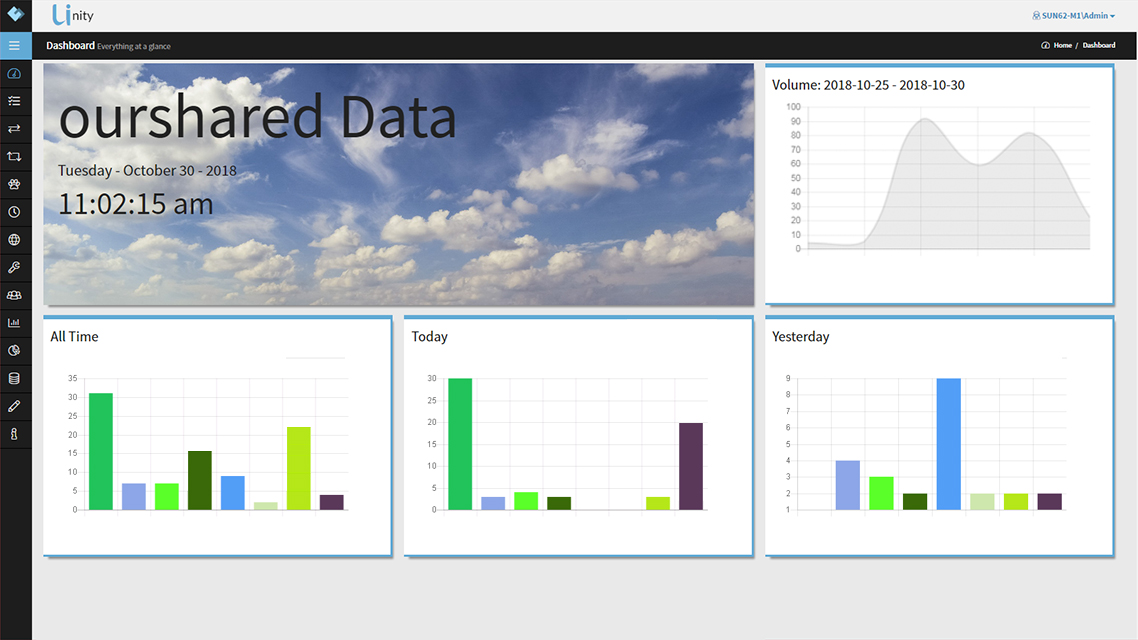Click the globe icon in sidebar

[14, 240]
